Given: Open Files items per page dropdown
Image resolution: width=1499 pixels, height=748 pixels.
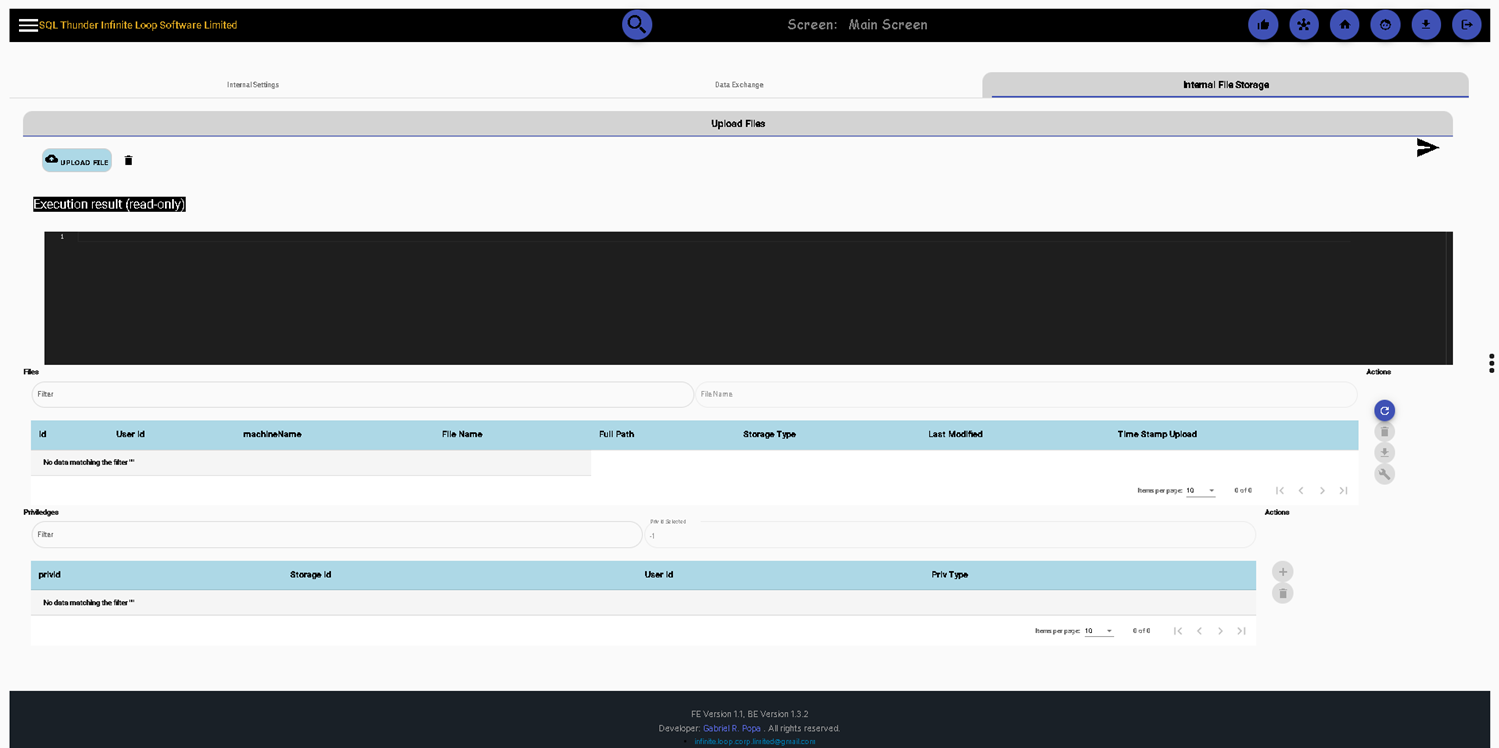Looking at the screenshot, I should click(1200, 491).
